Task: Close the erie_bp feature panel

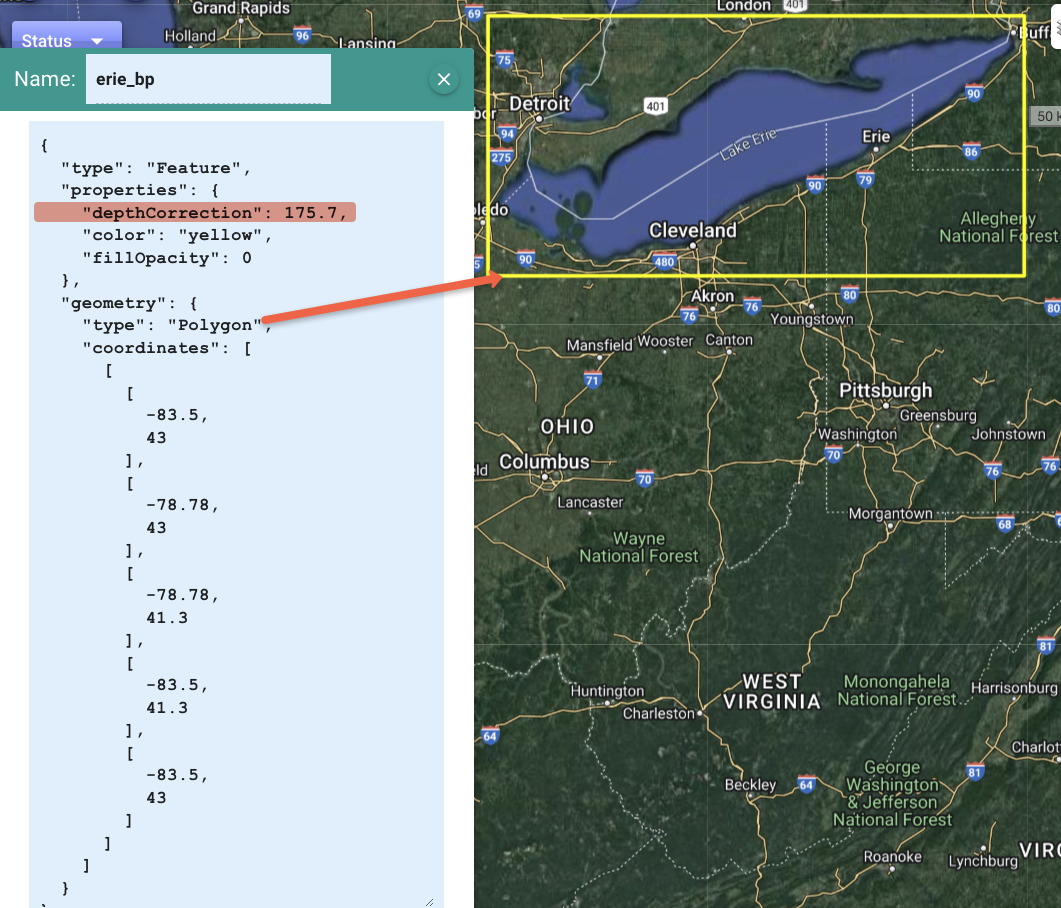Action: click(444, 80)
